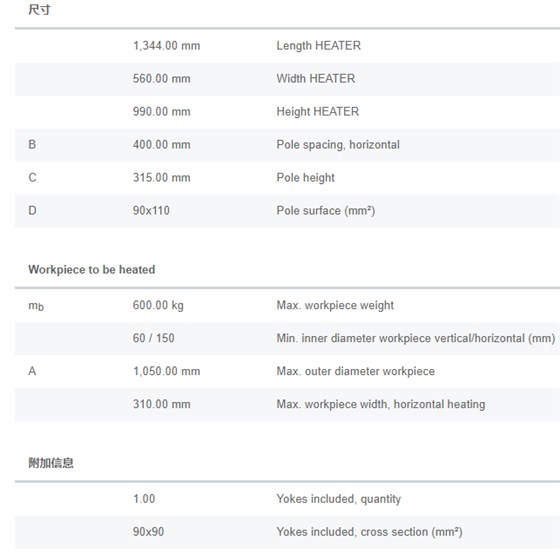
Task: Click the 90x110 pole surface value
Action: pyautogui.click(x=151, y=211)
